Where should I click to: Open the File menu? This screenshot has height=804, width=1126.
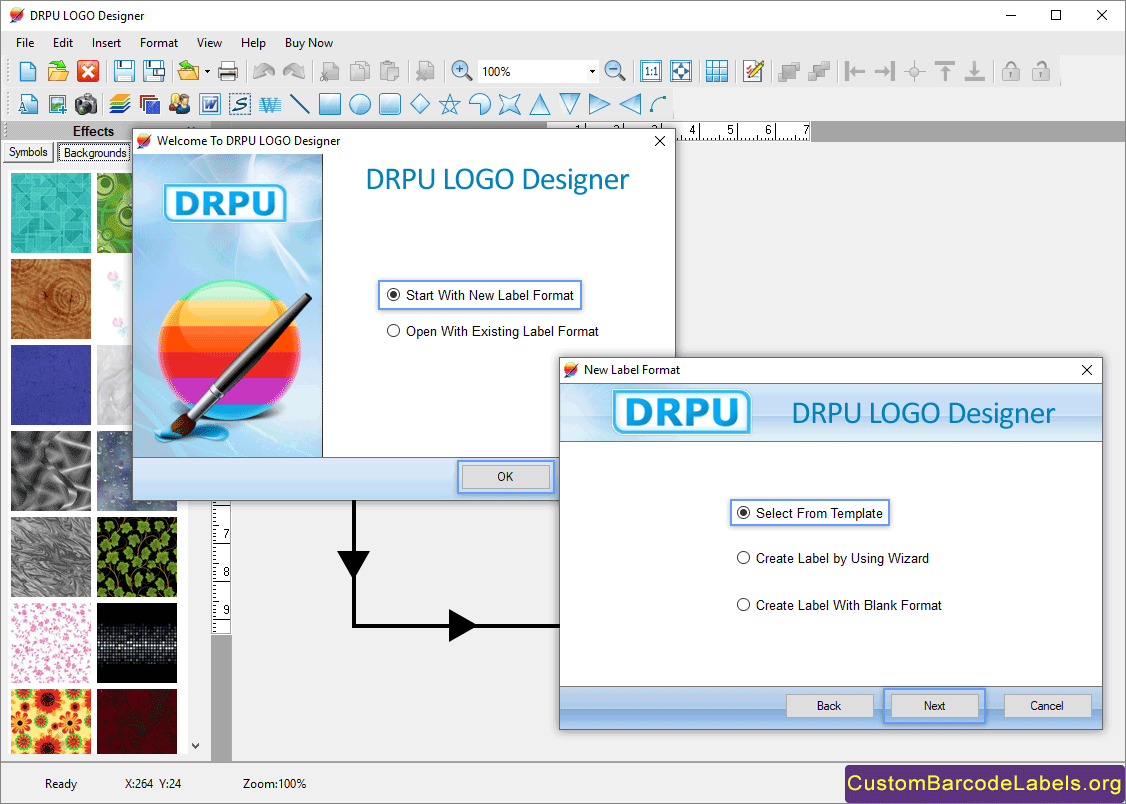25,43
